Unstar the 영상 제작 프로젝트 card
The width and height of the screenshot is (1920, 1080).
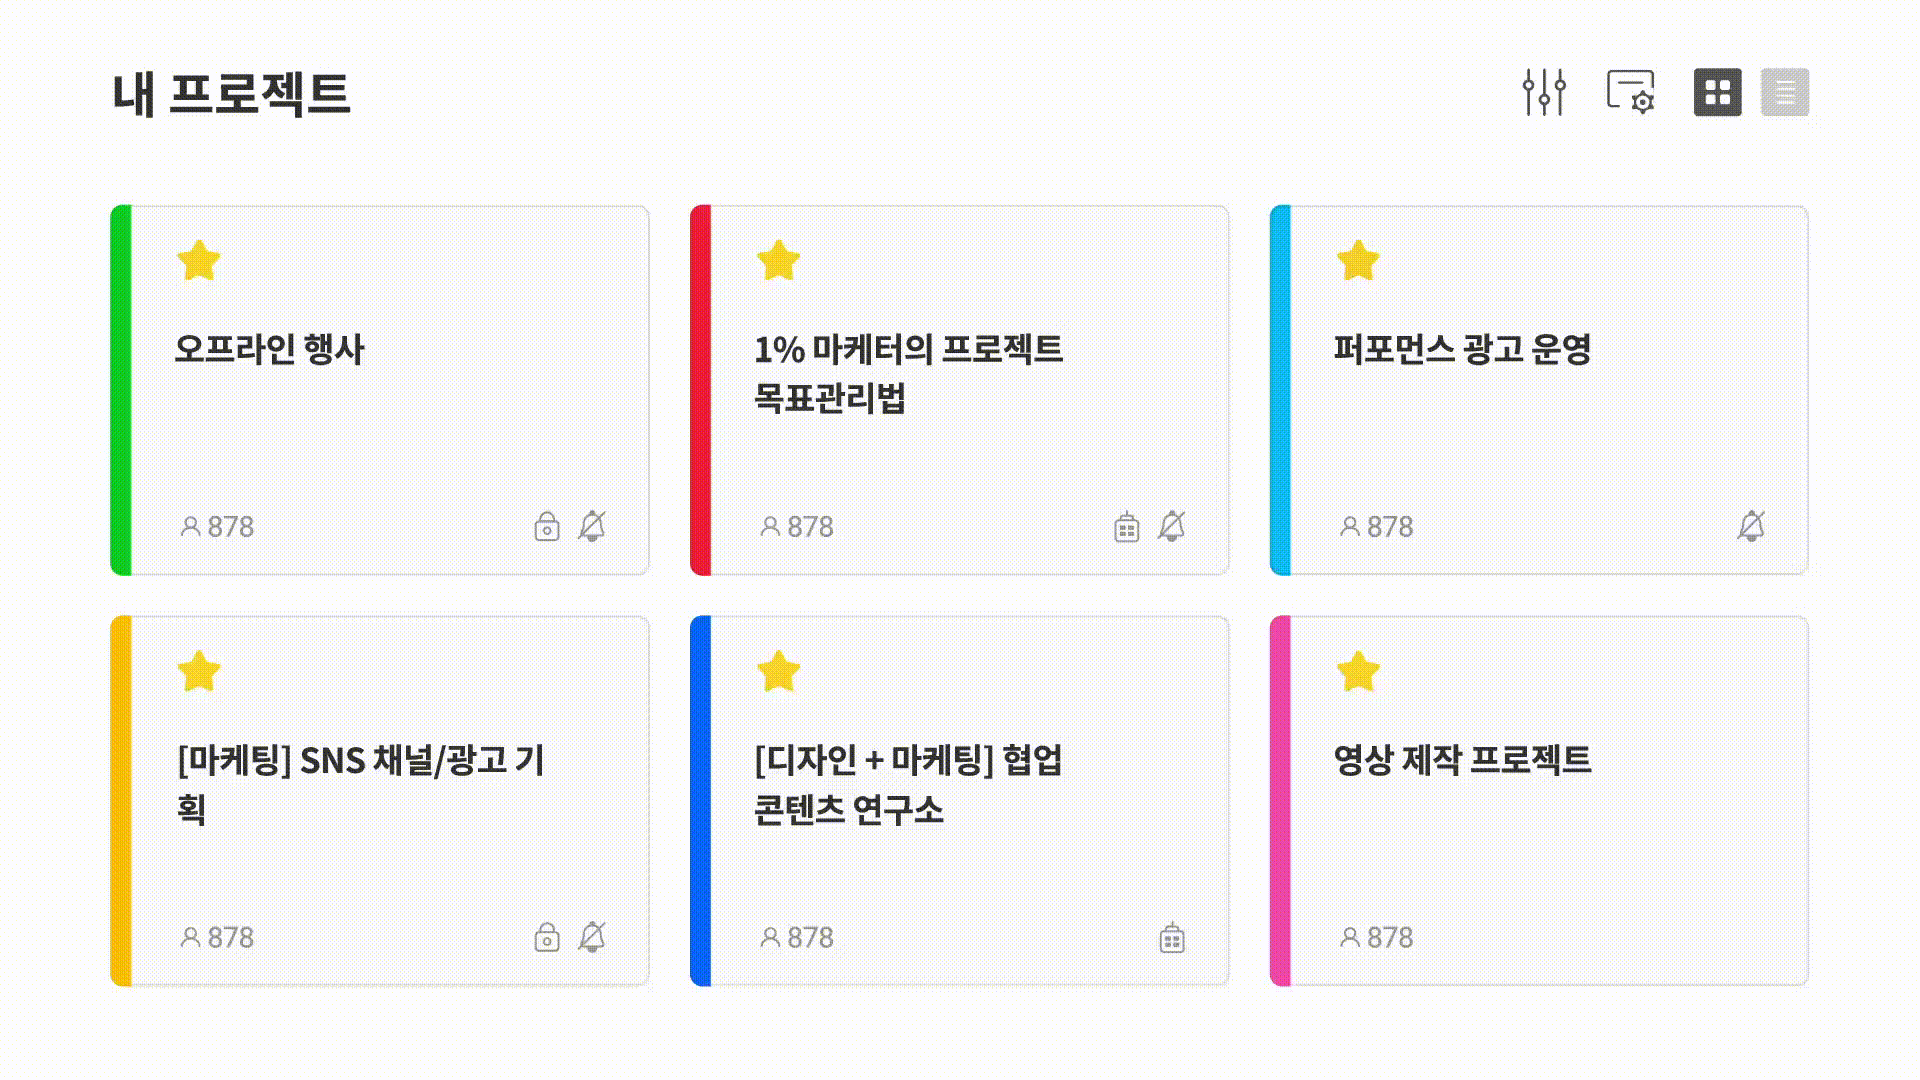1358,671
